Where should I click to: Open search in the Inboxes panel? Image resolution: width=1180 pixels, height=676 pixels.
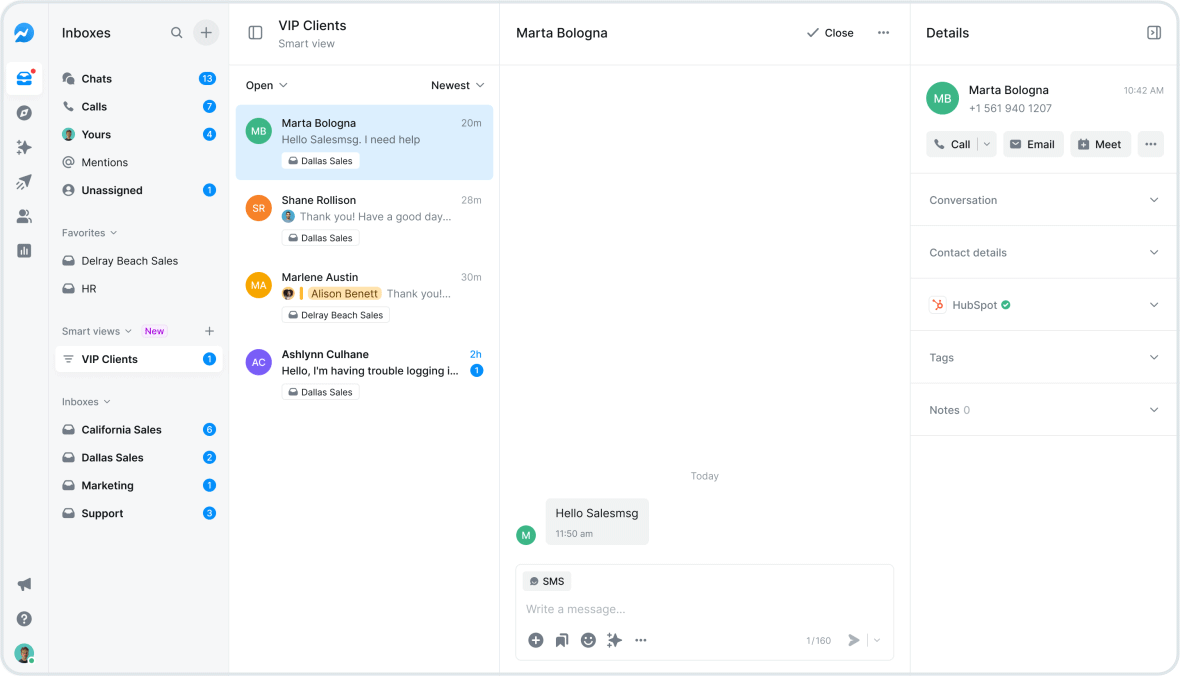[176, 32]
